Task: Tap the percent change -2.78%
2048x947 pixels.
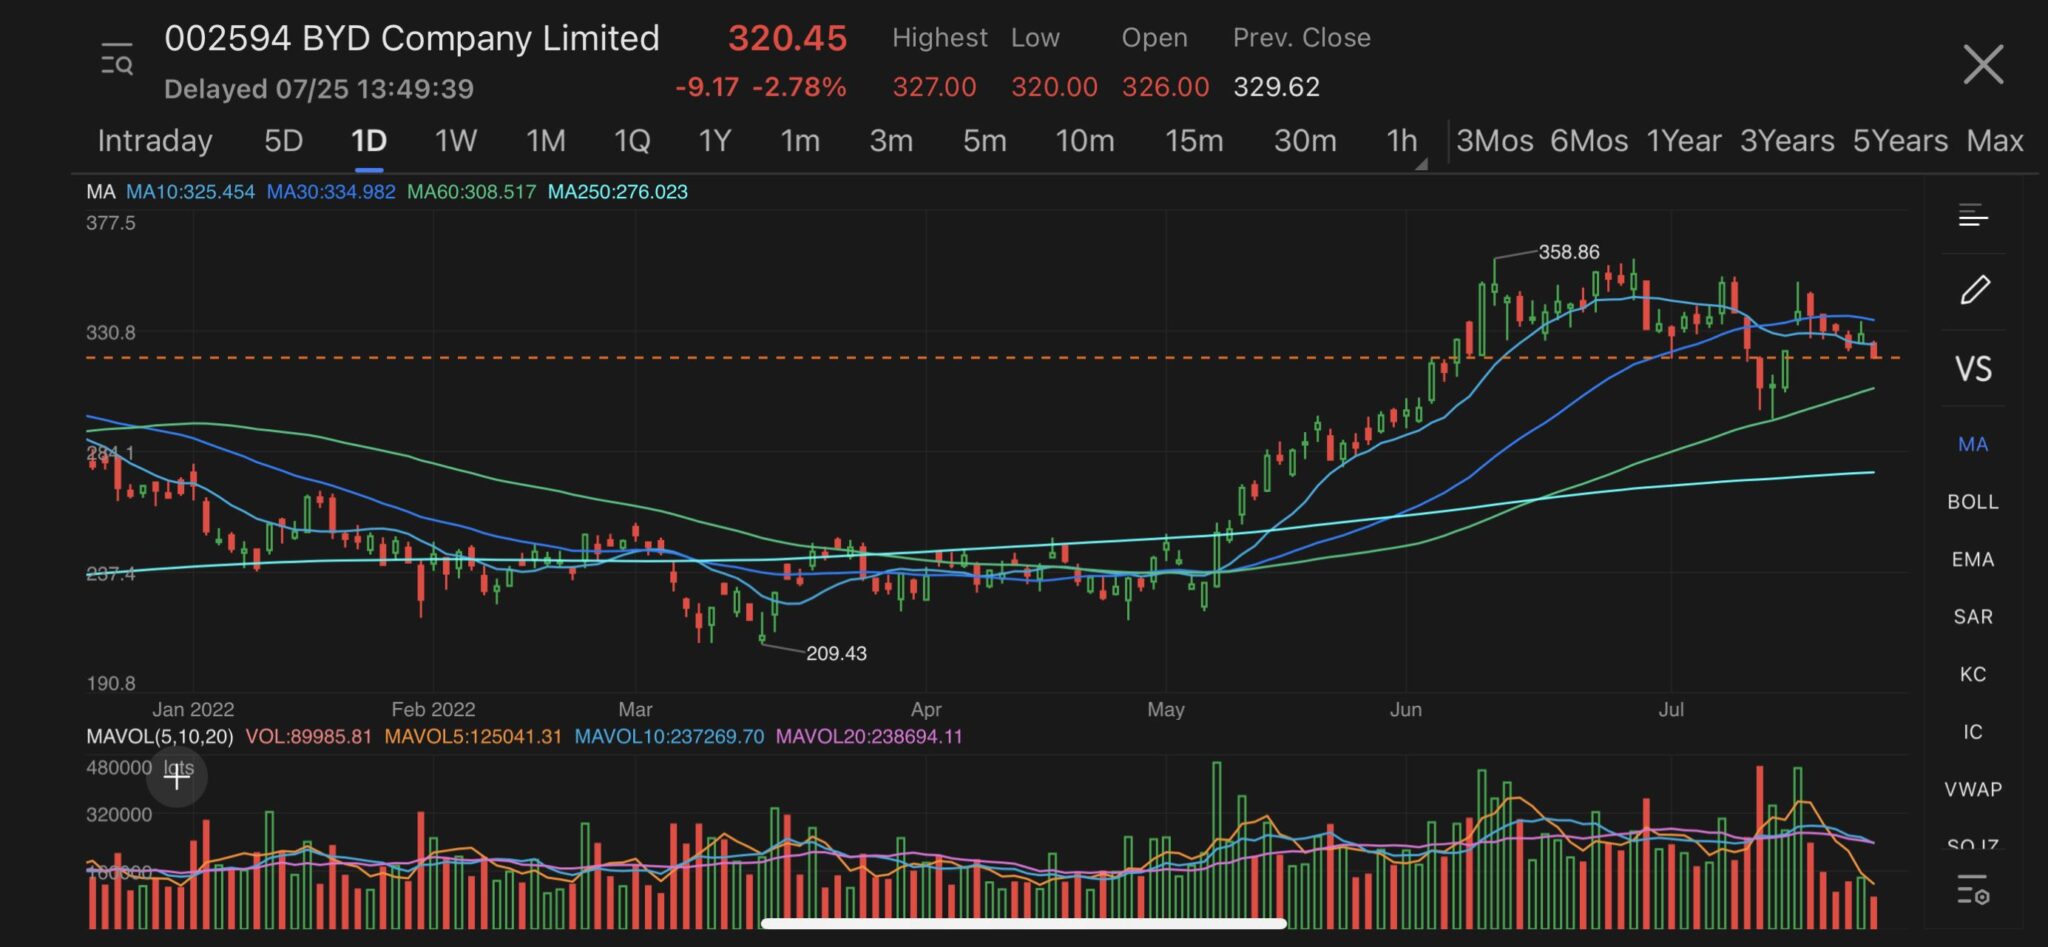Action: tap(799, 87)
